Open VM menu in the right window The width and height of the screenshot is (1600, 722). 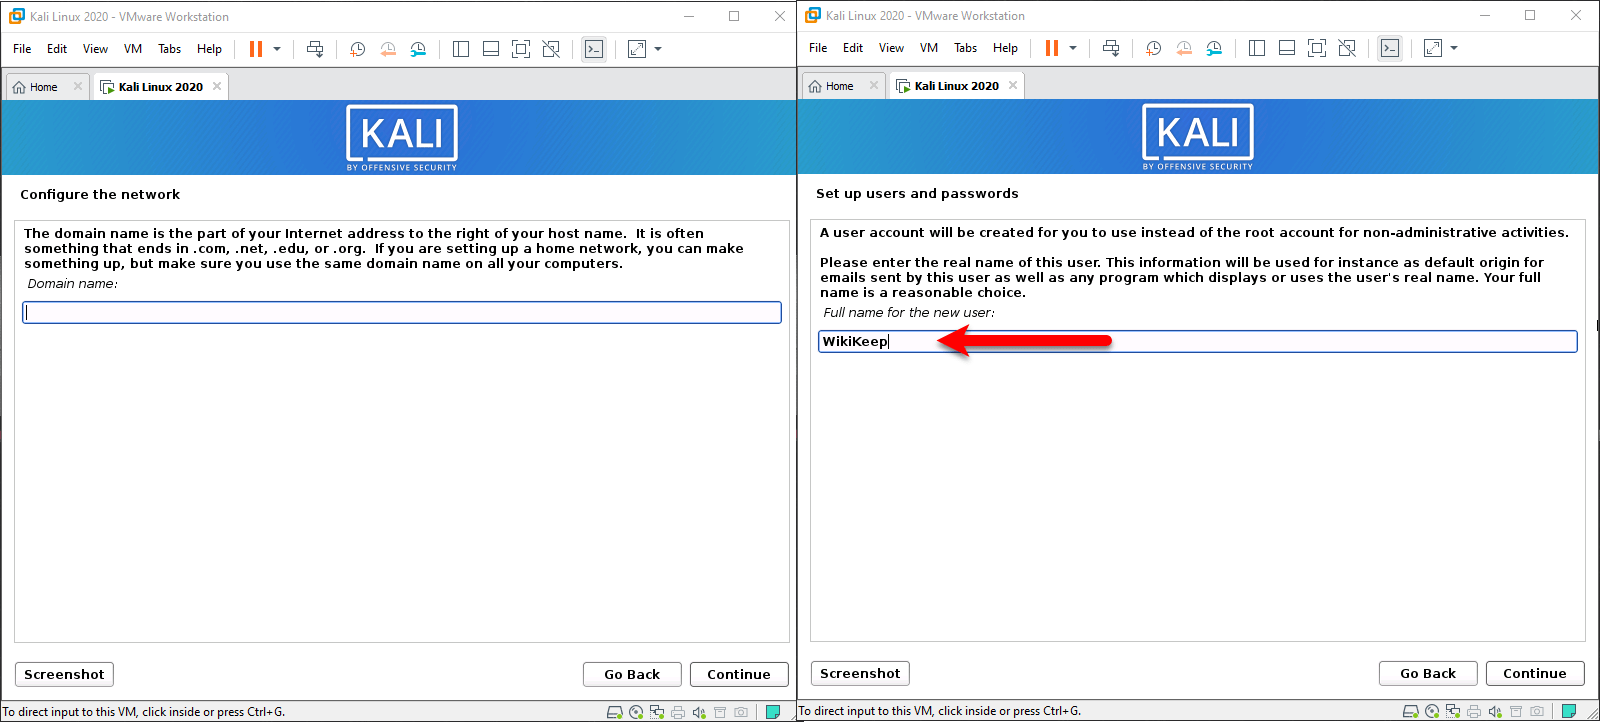point(929,48)
